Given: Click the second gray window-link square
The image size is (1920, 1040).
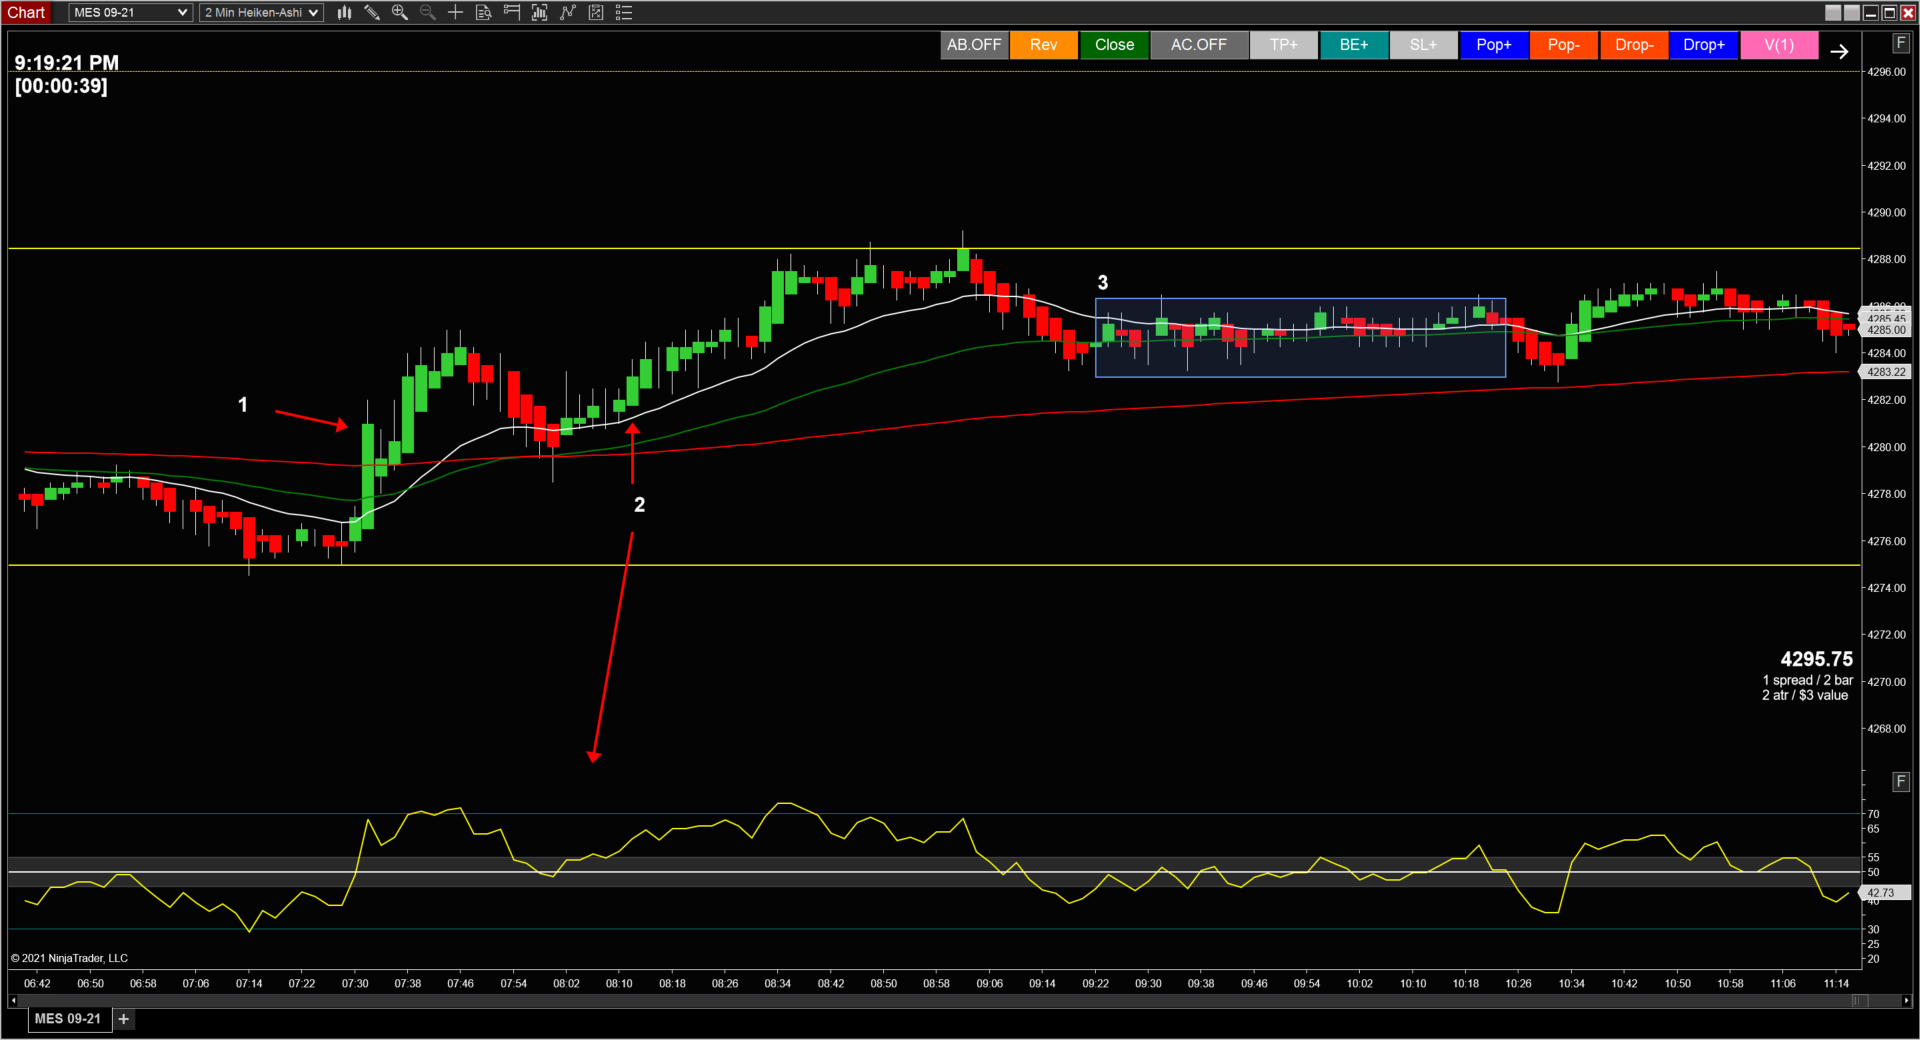Looking at the screenshot, I should tap(1852, 13).
